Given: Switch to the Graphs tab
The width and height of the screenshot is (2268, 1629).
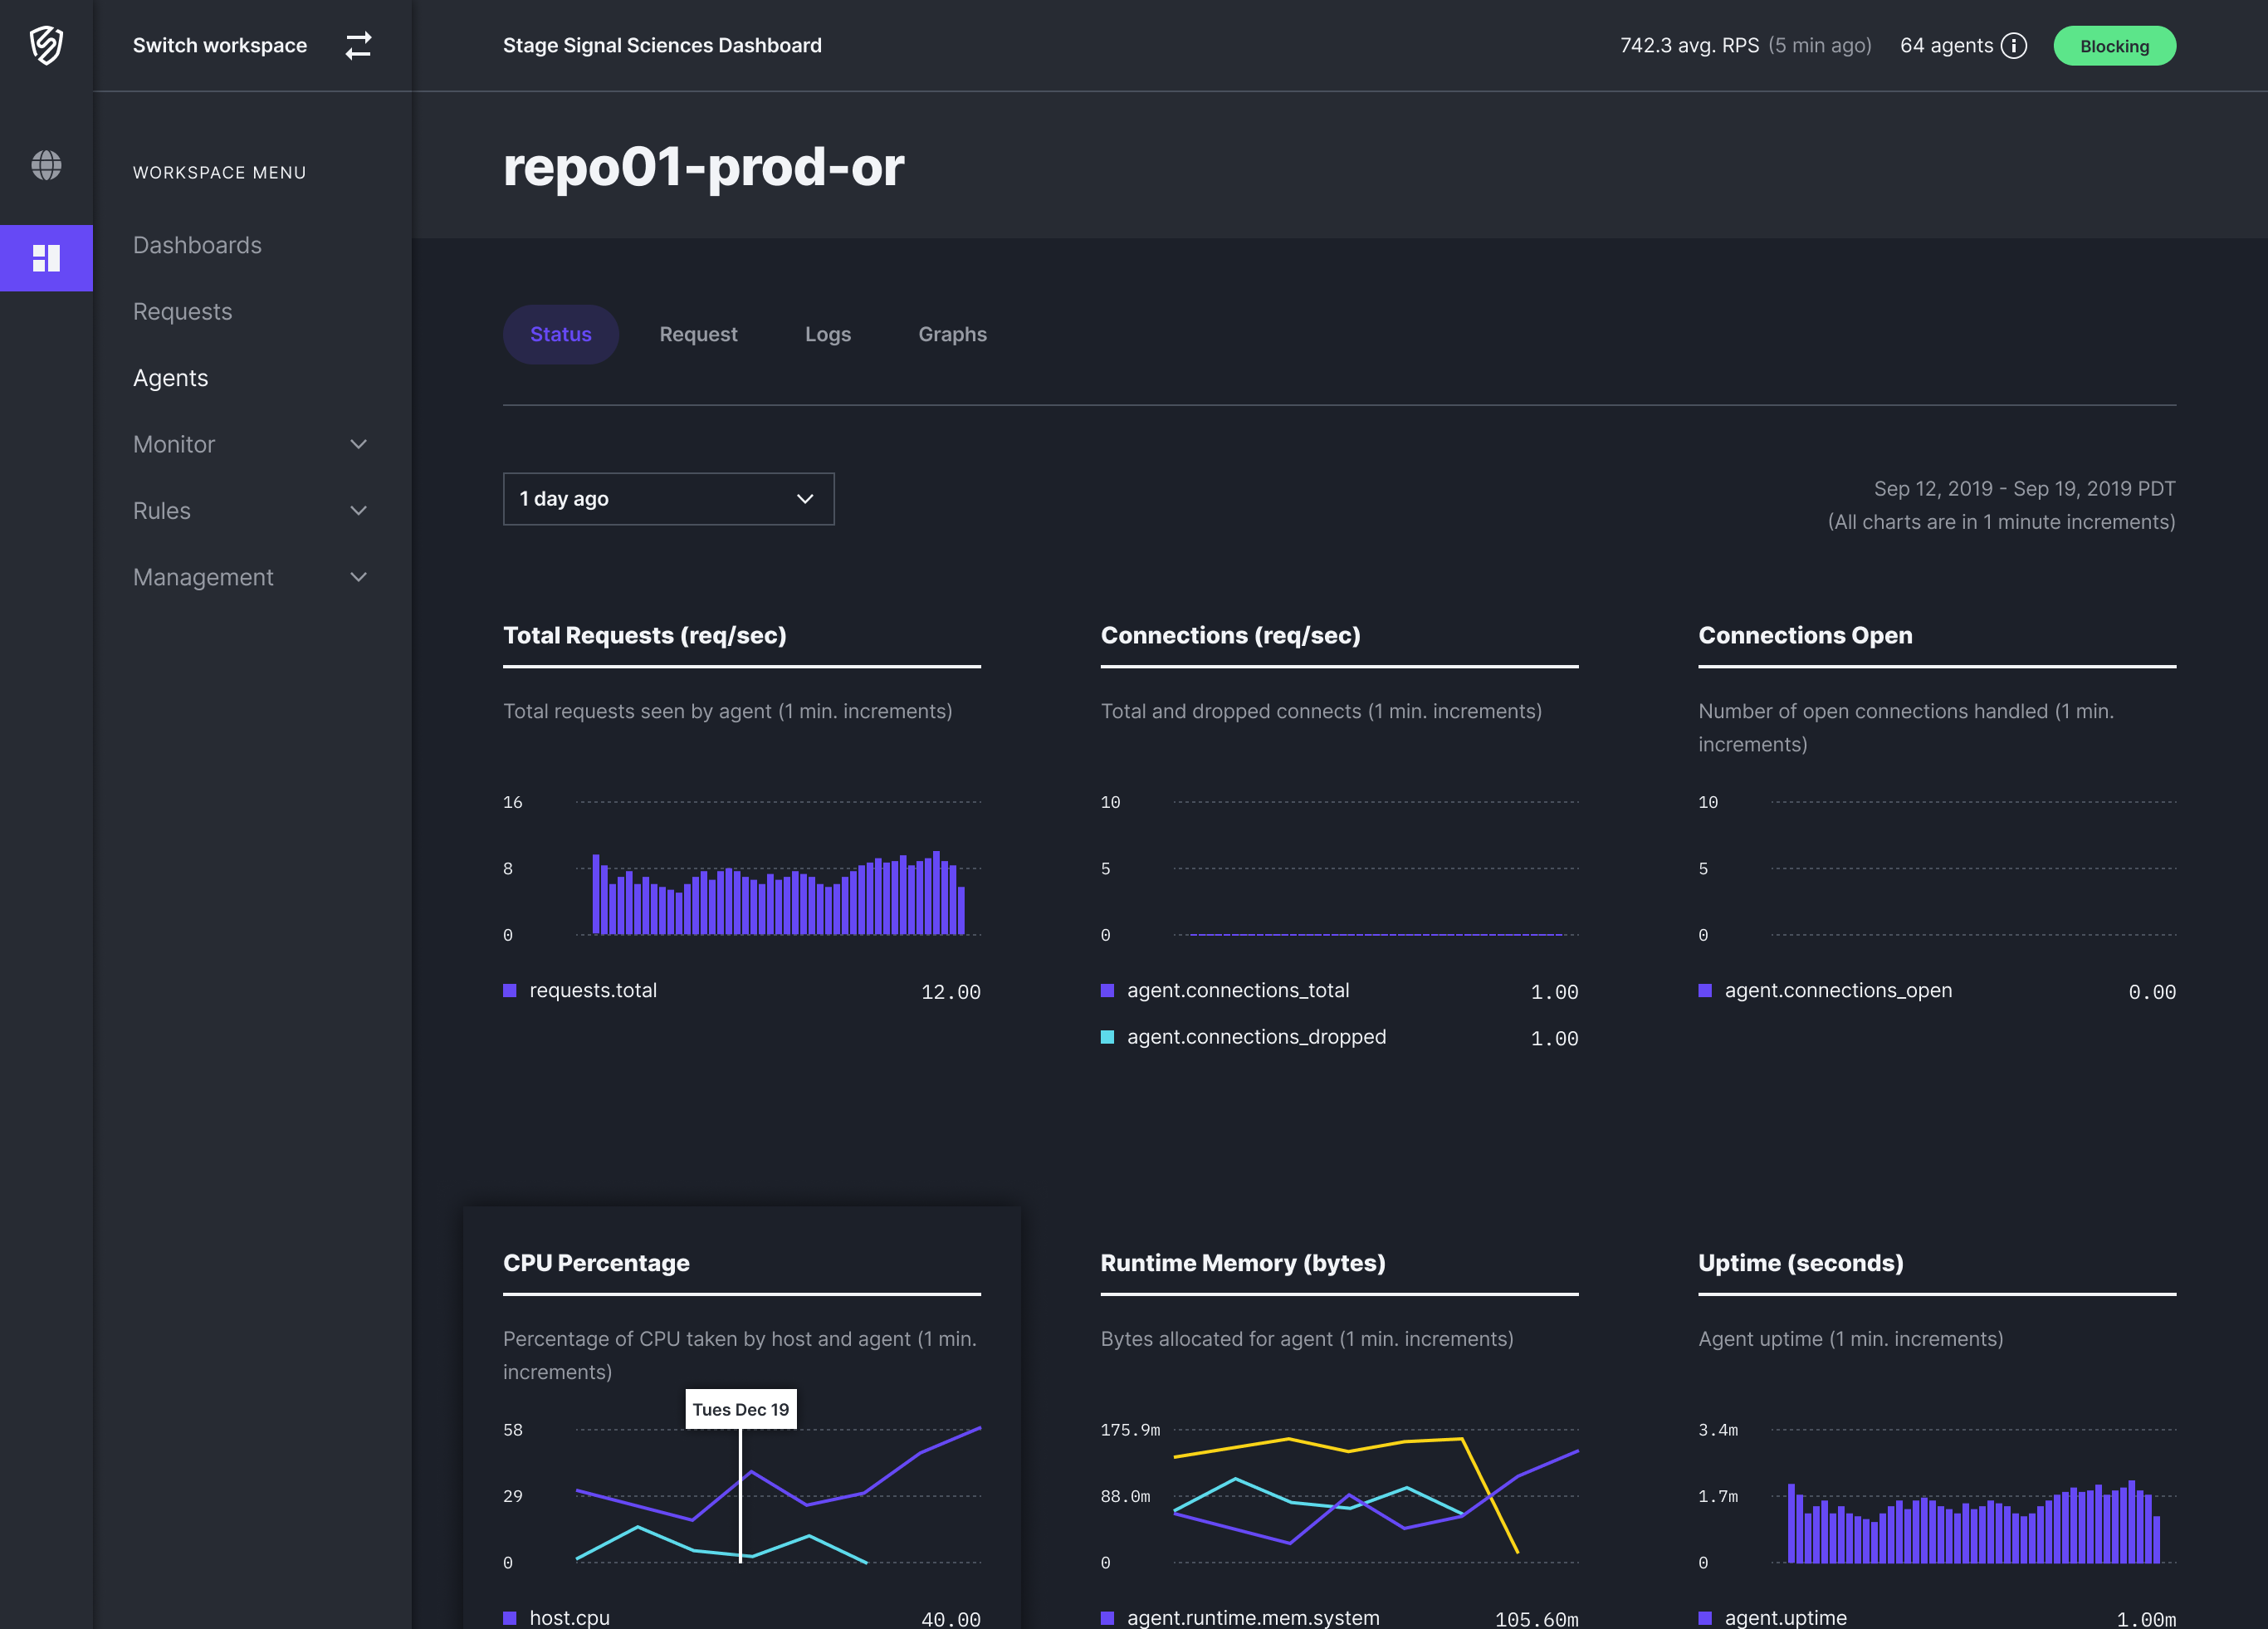Looking at the screenshot, I should pyautogui.click(x=953, y=333).
